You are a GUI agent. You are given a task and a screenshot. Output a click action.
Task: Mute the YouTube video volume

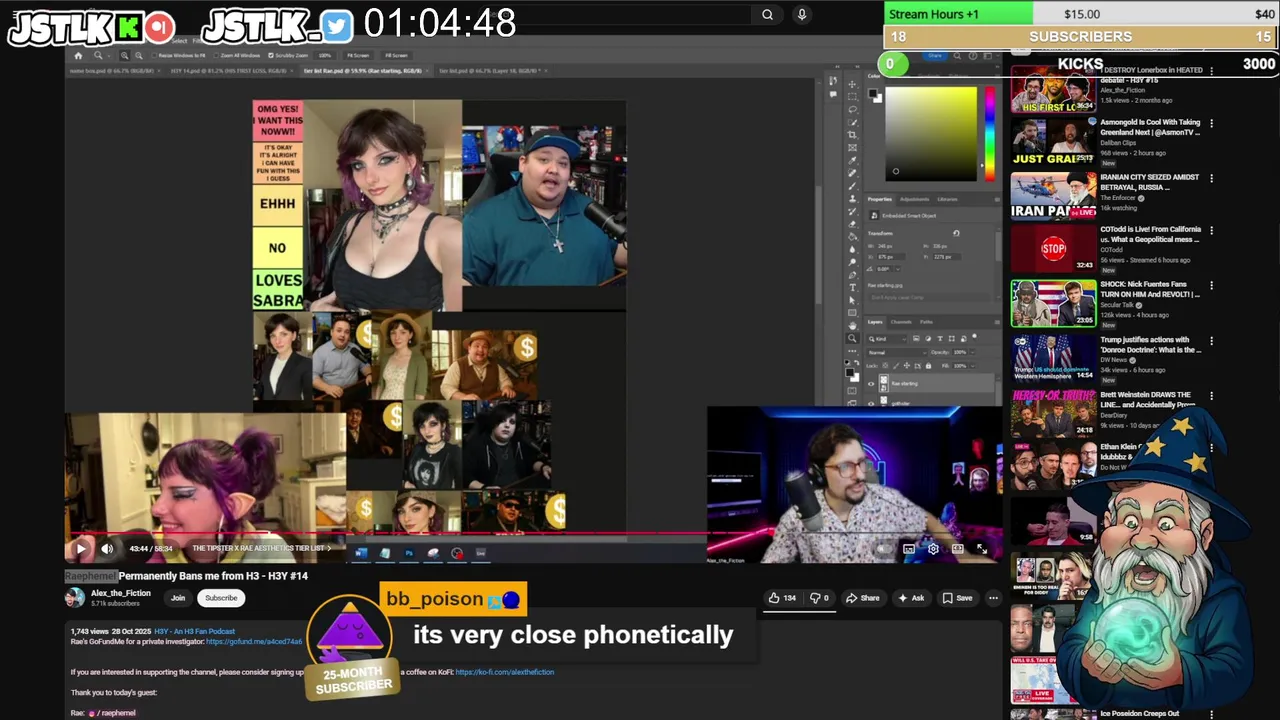(x=107, y=548)
